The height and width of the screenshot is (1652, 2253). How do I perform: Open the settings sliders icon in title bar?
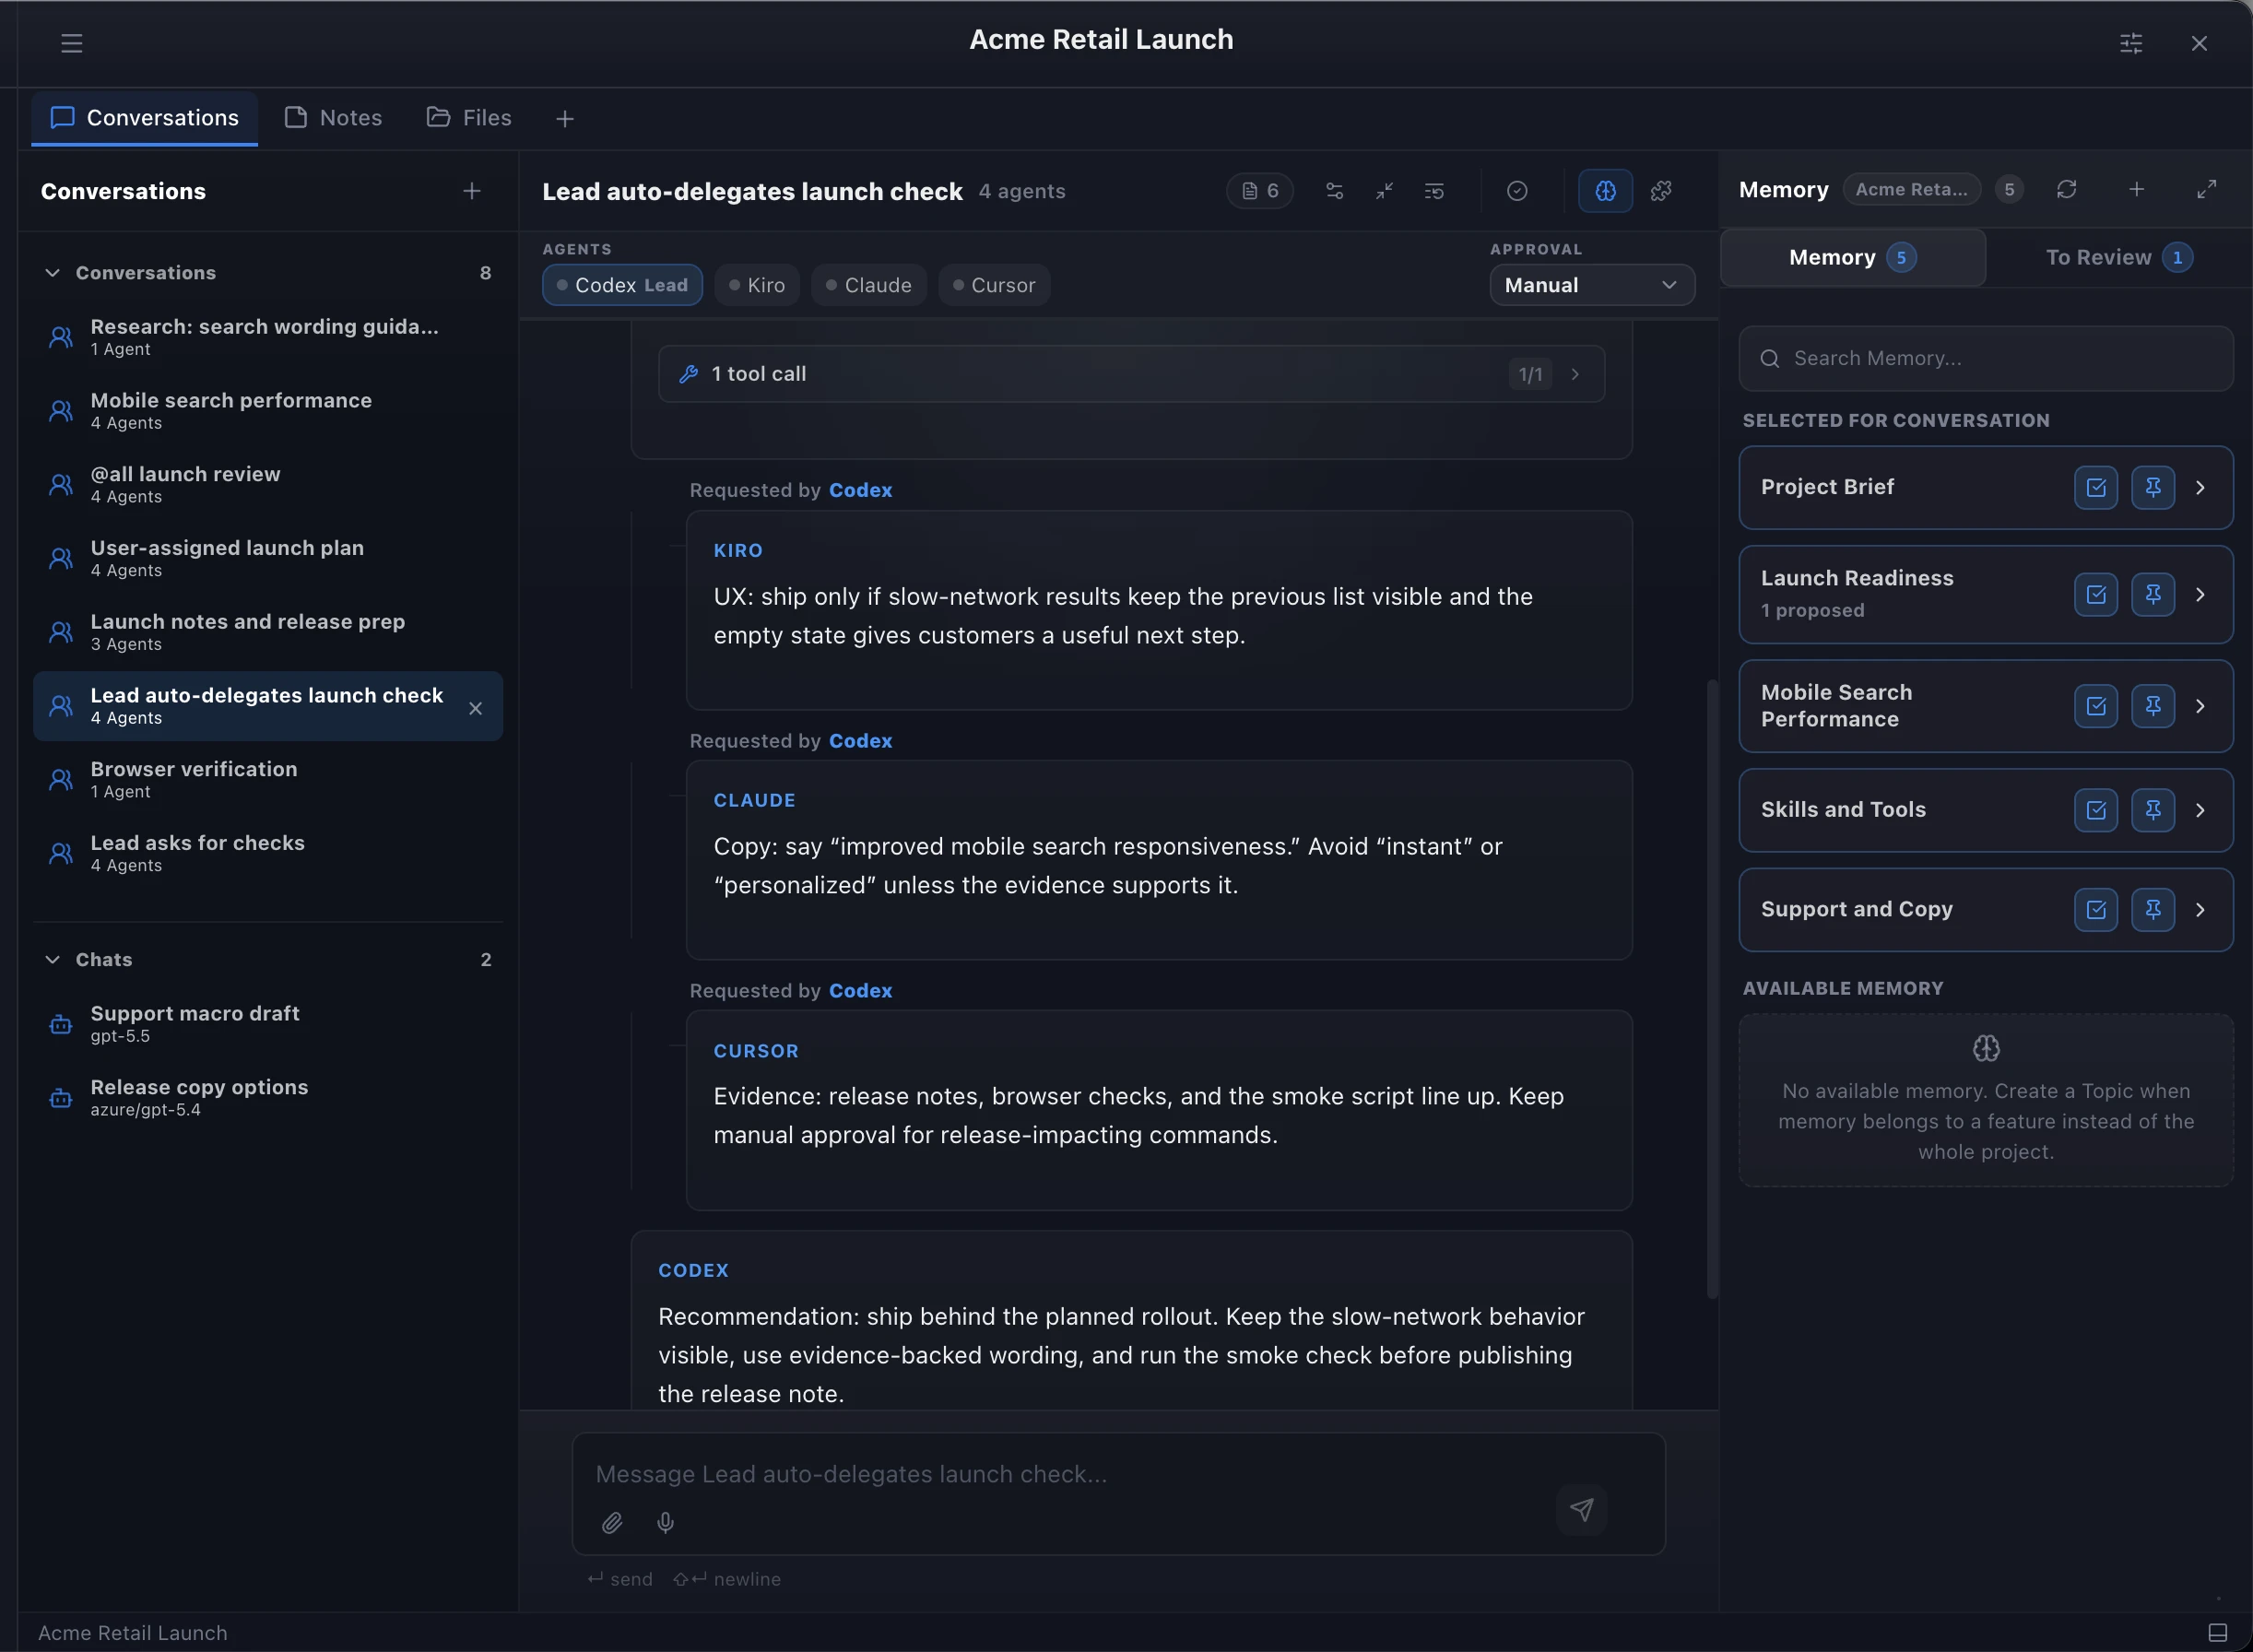pyautogui.click(x=2131, y=43)
